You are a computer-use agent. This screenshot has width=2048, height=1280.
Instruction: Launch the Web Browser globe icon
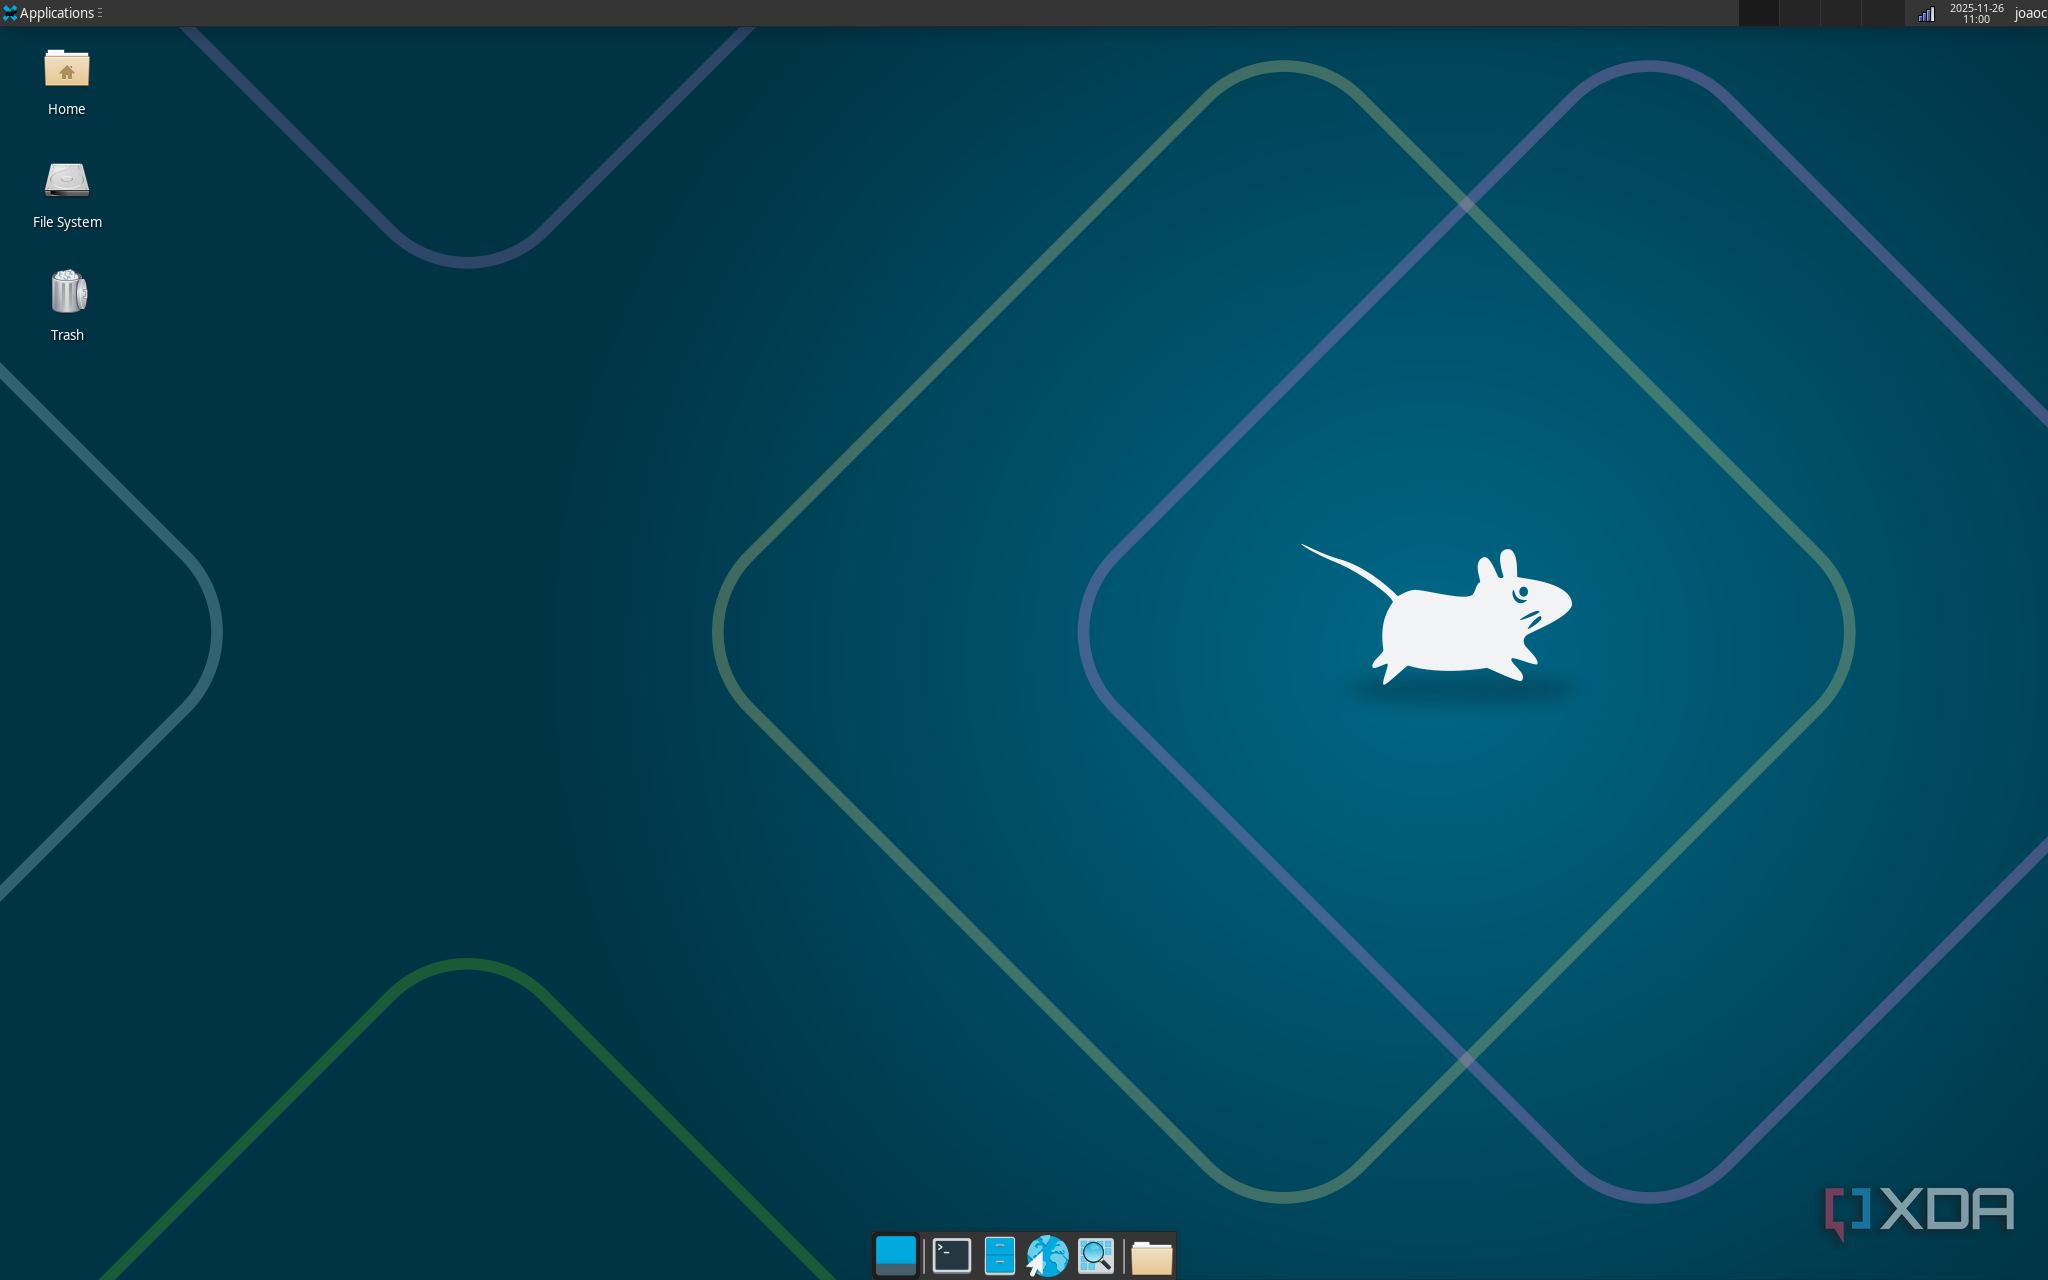point(1047,1256)
